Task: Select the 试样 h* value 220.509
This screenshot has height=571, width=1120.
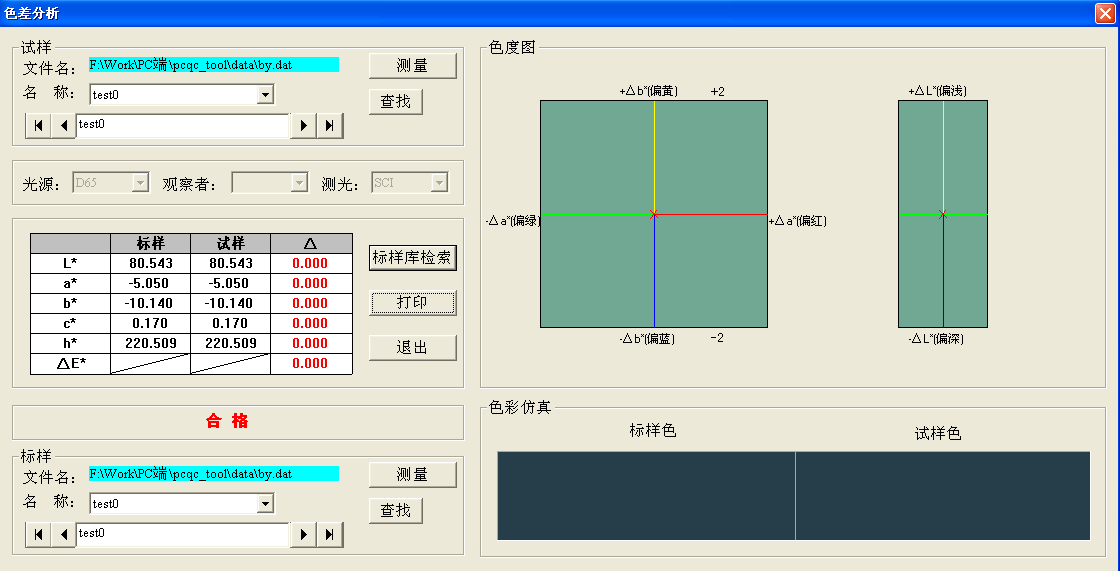Action: (231, 343)
